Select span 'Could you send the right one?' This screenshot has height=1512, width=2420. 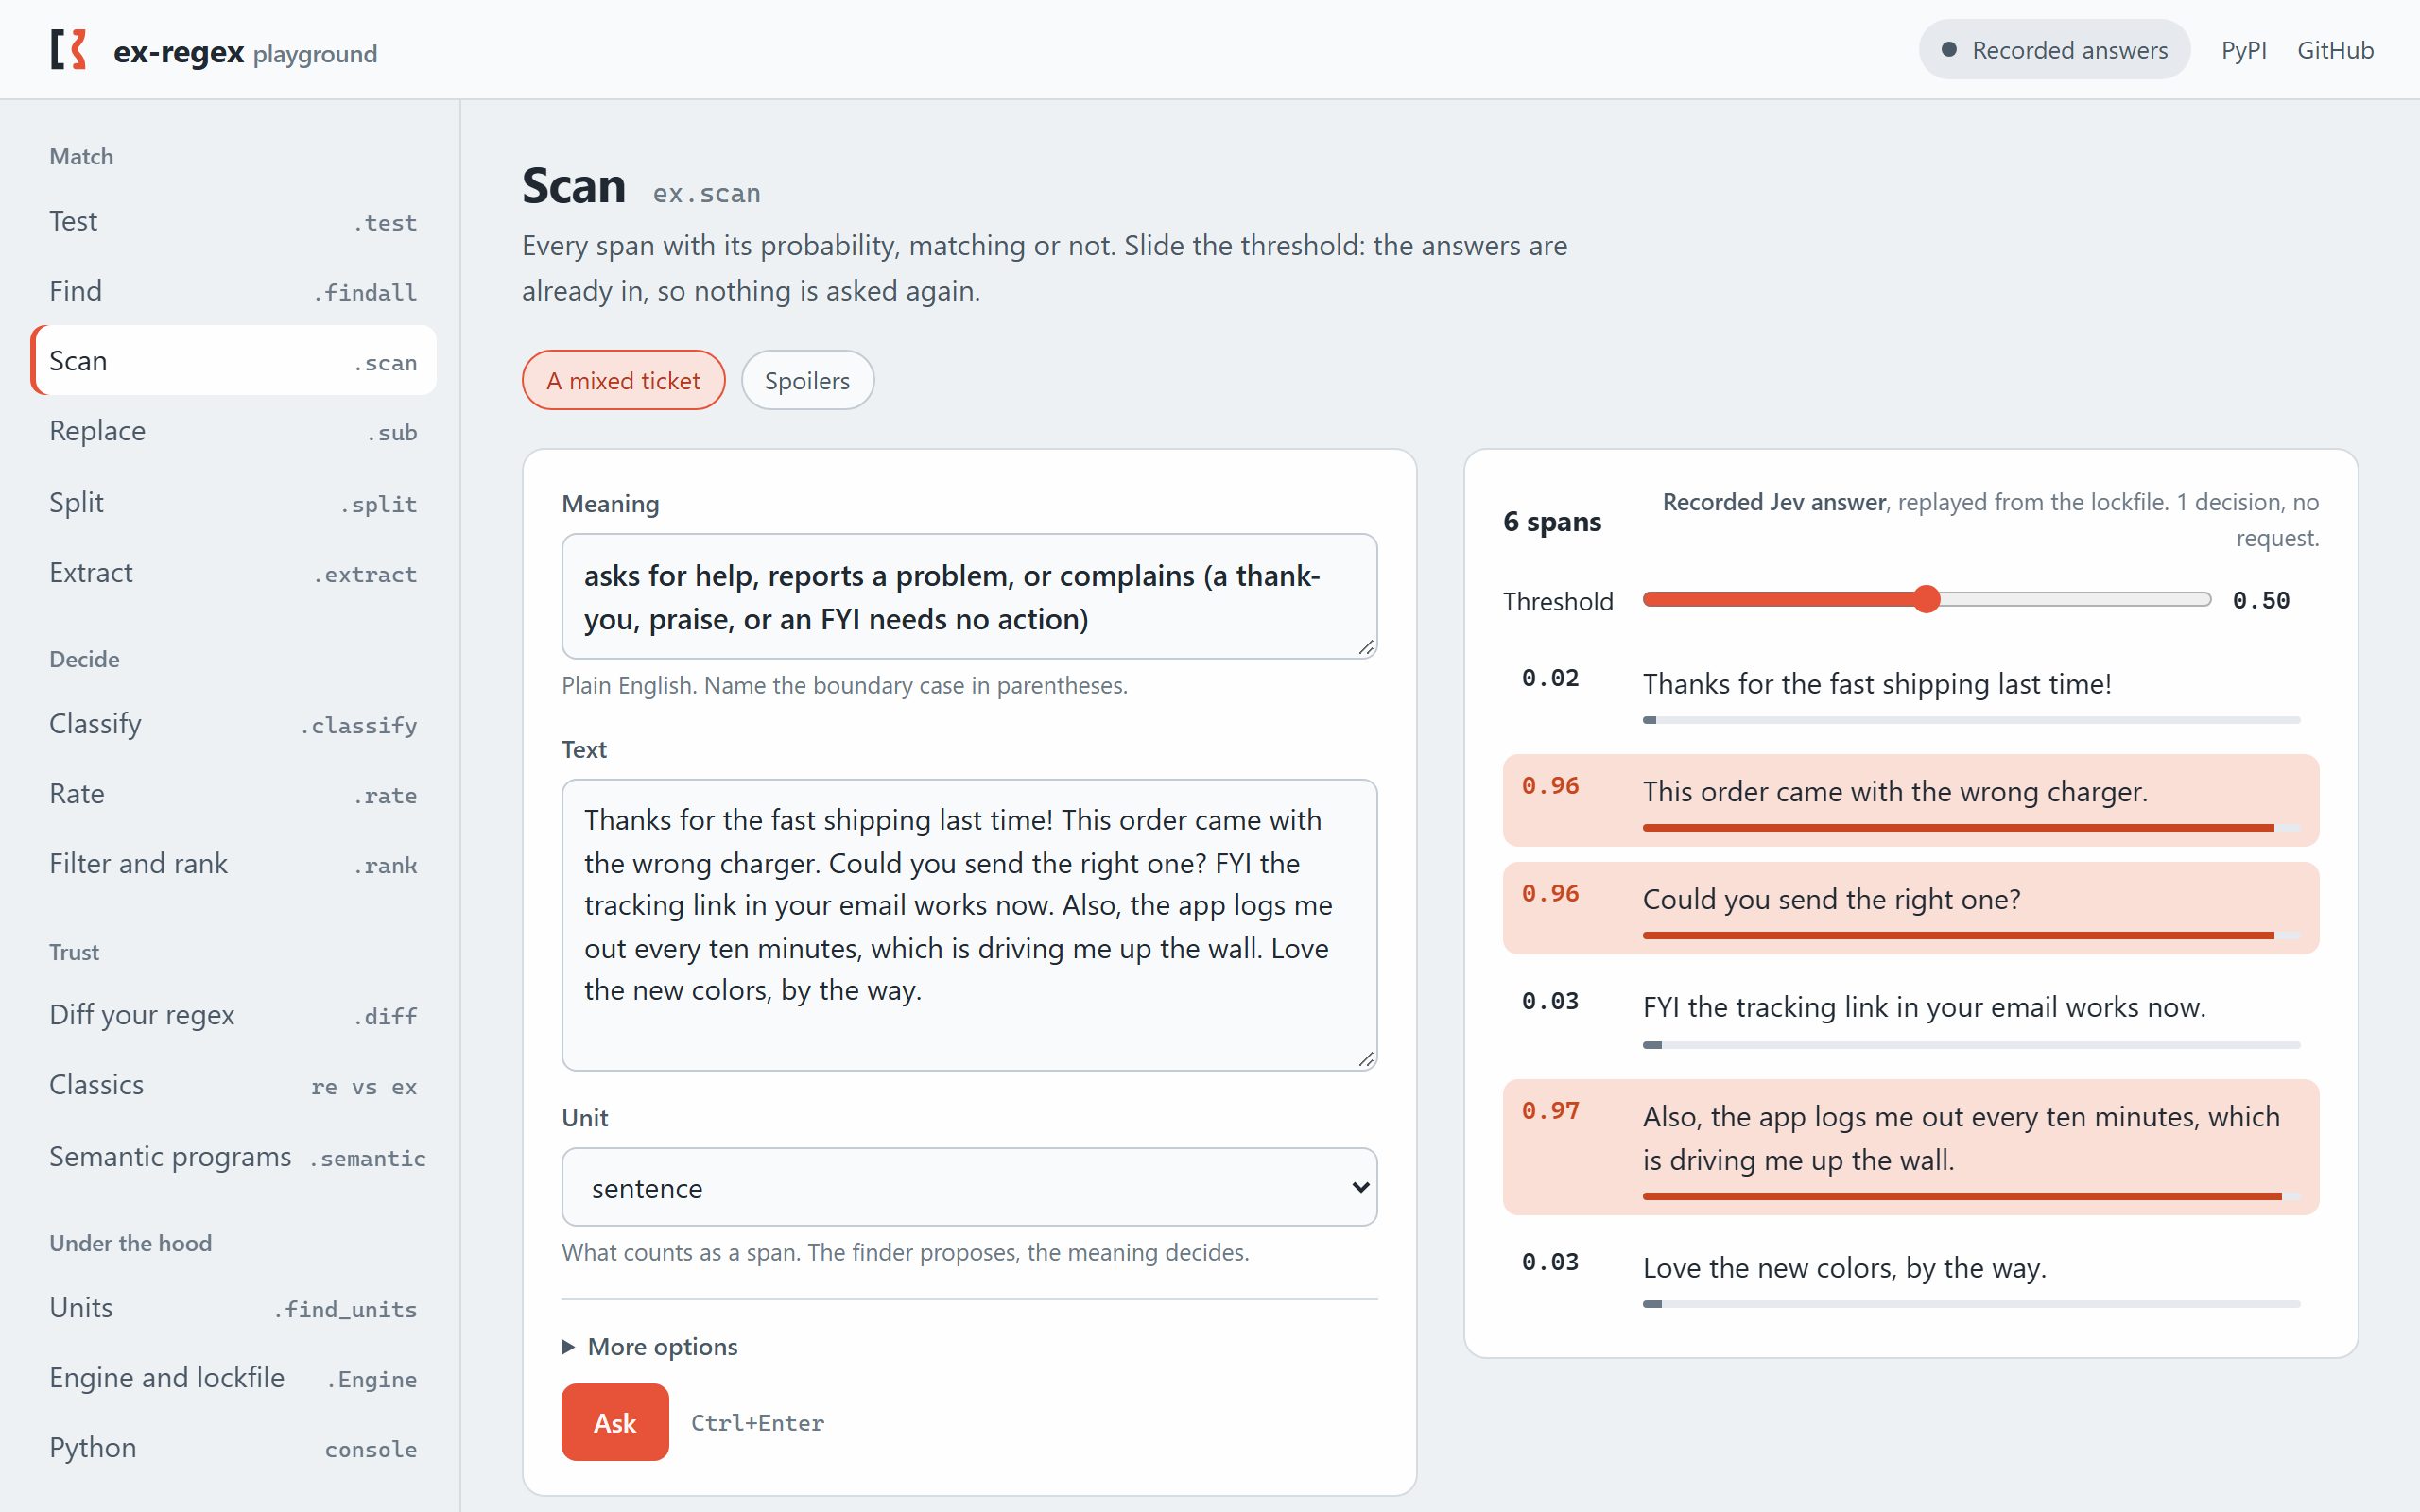tap(1910, 908)
